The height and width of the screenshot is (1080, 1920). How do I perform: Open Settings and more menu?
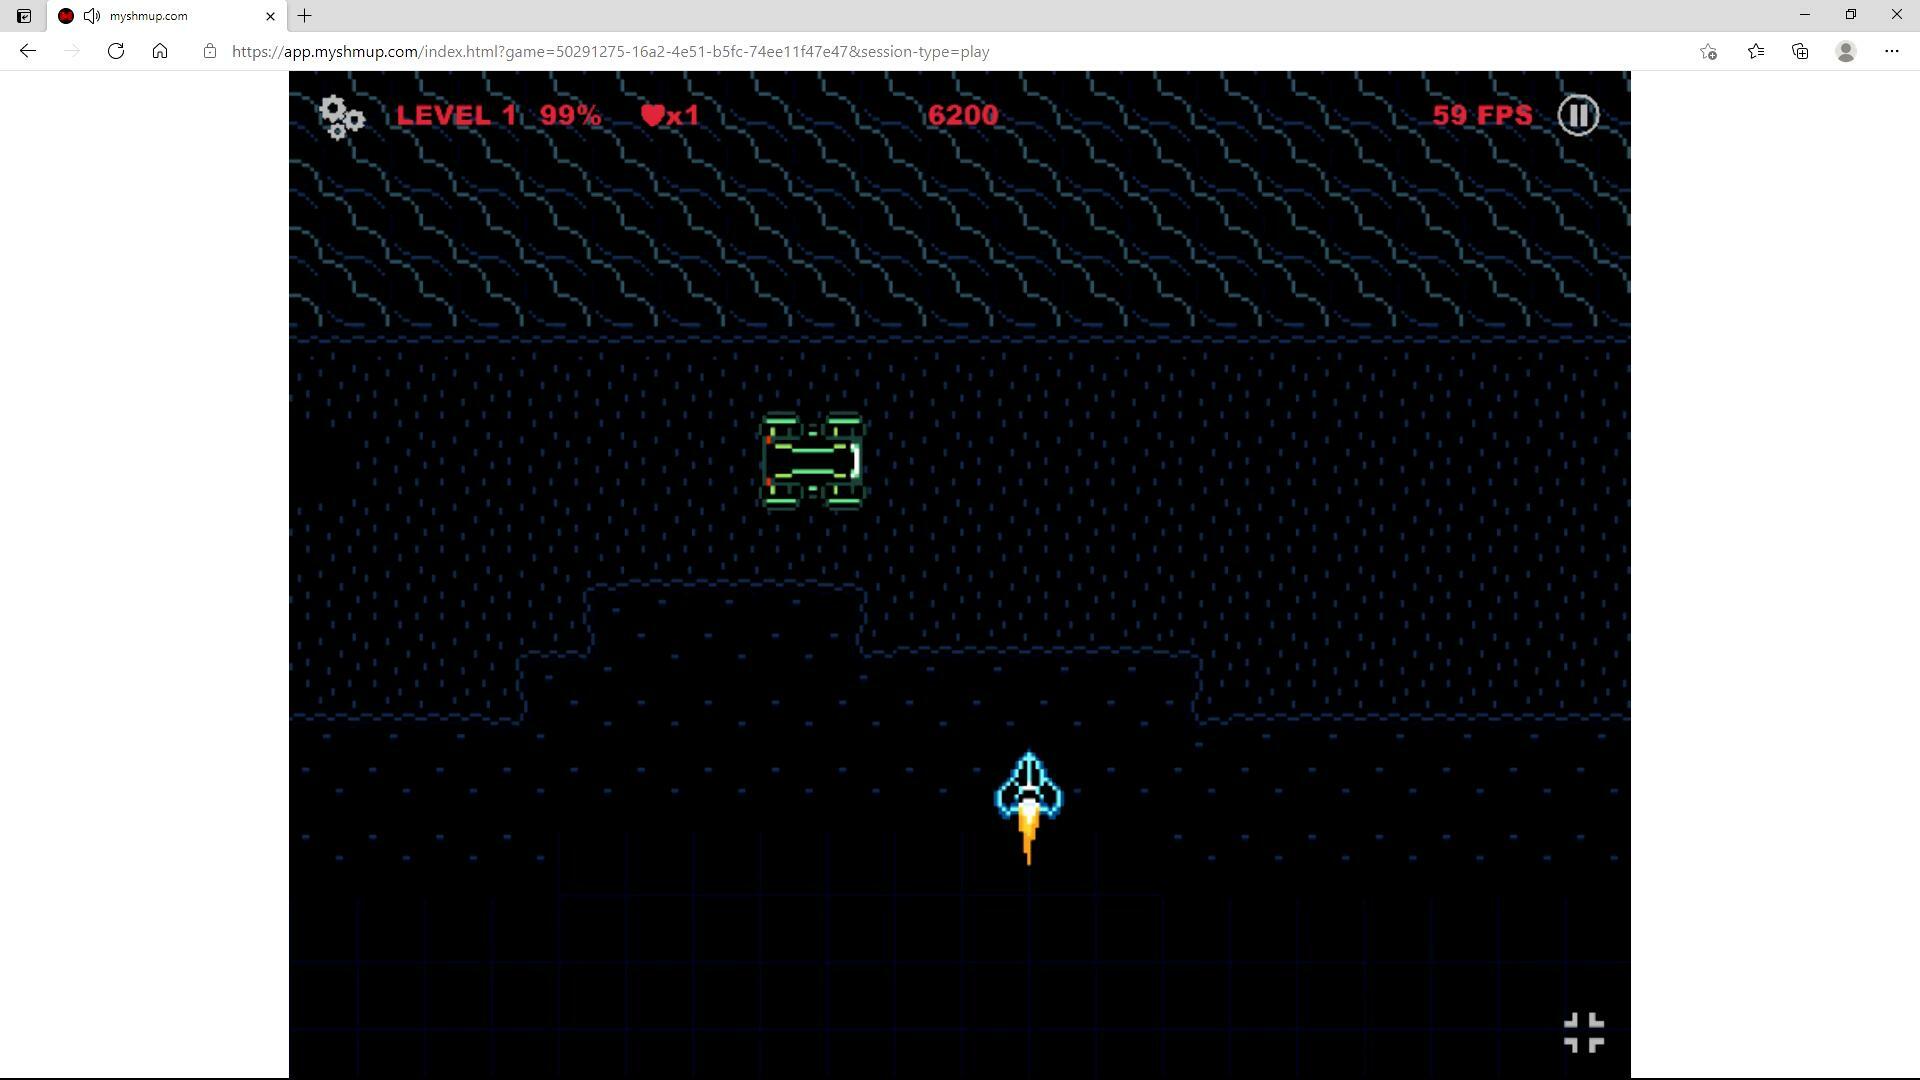tap(1891, 51)
